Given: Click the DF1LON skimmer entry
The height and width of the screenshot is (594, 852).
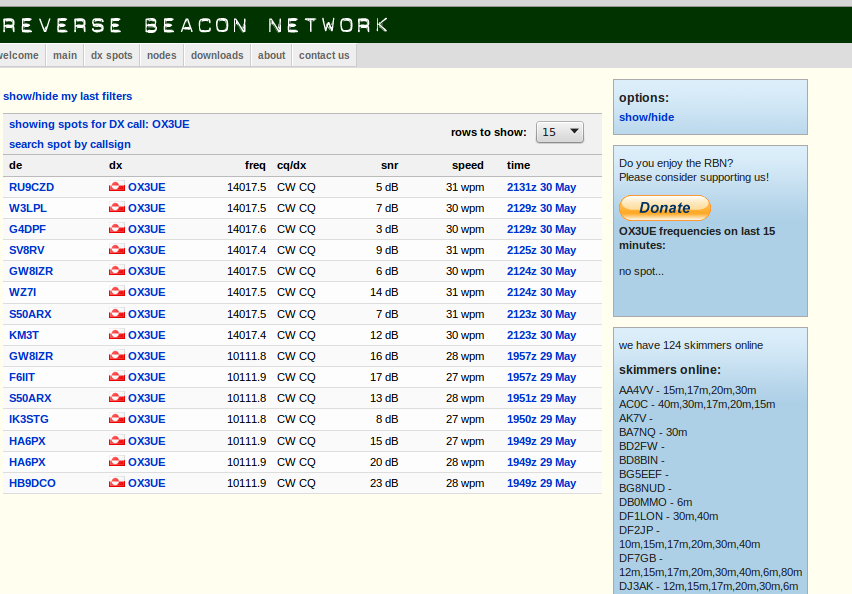Looking at the screenshot, I should 668,516.
